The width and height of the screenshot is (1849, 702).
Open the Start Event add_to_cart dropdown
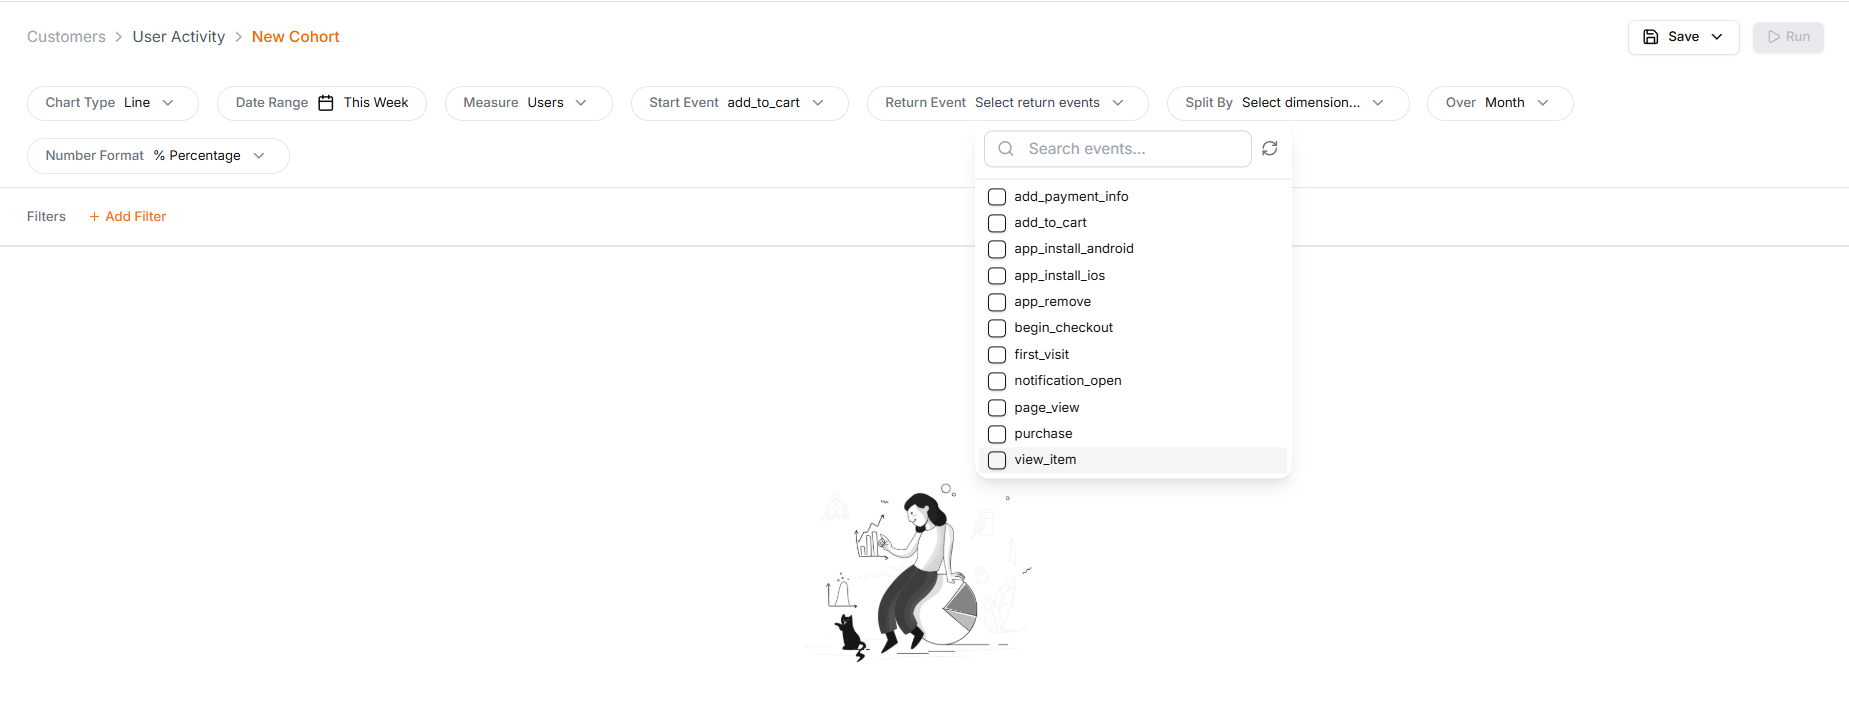coord(740,103)
